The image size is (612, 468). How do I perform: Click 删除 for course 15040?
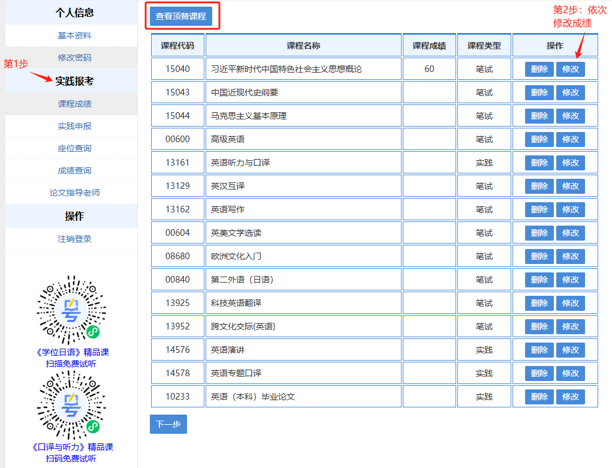pyautogui.click(x=539, y=69)
